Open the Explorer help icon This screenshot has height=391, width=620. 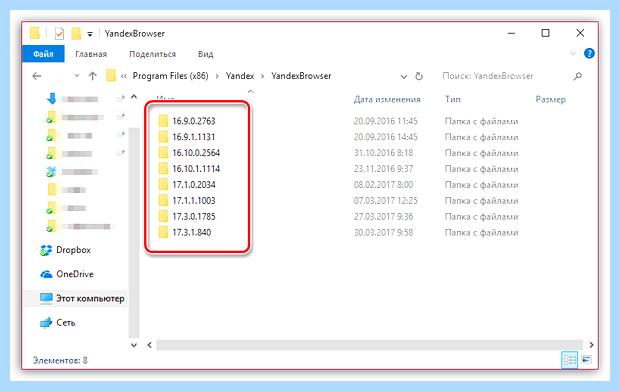[589, 53]
